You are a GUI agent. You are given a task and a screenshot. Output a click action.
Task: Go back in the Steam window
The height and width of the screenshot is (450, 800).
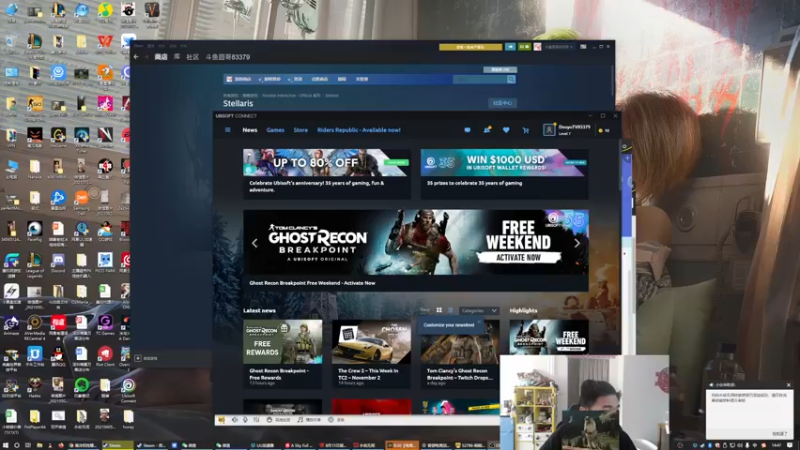click(136, 57)
